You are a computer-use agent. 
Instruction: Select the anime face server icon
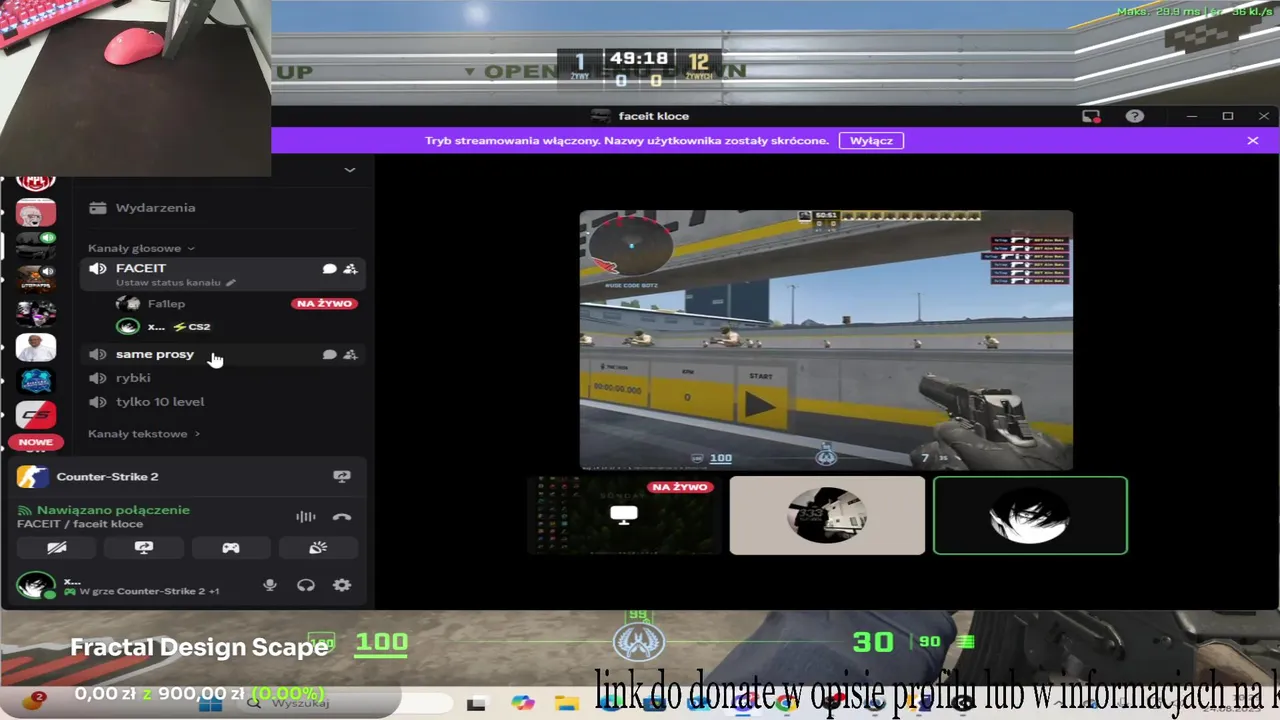coord(36,314)
